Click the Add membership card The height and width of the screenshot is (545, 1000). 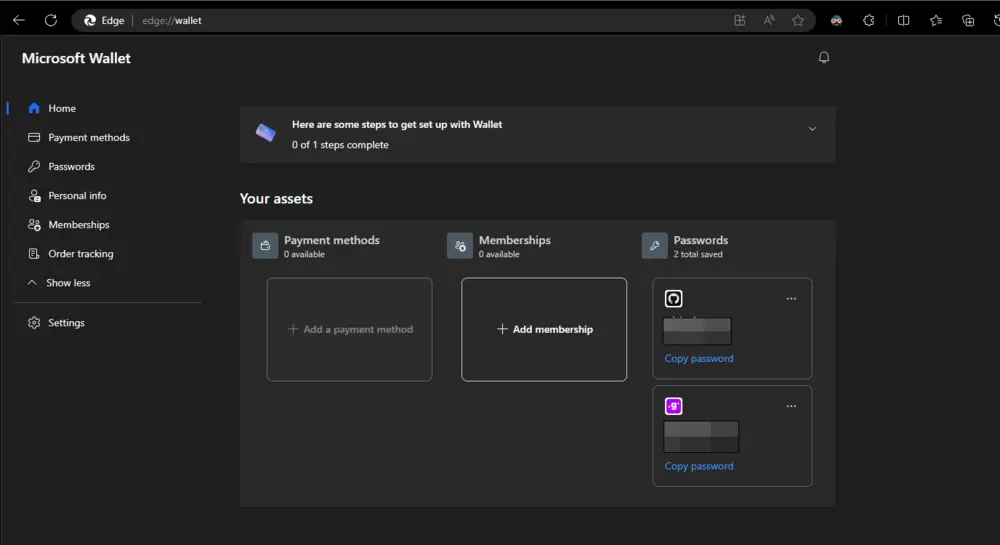point(544,330)
